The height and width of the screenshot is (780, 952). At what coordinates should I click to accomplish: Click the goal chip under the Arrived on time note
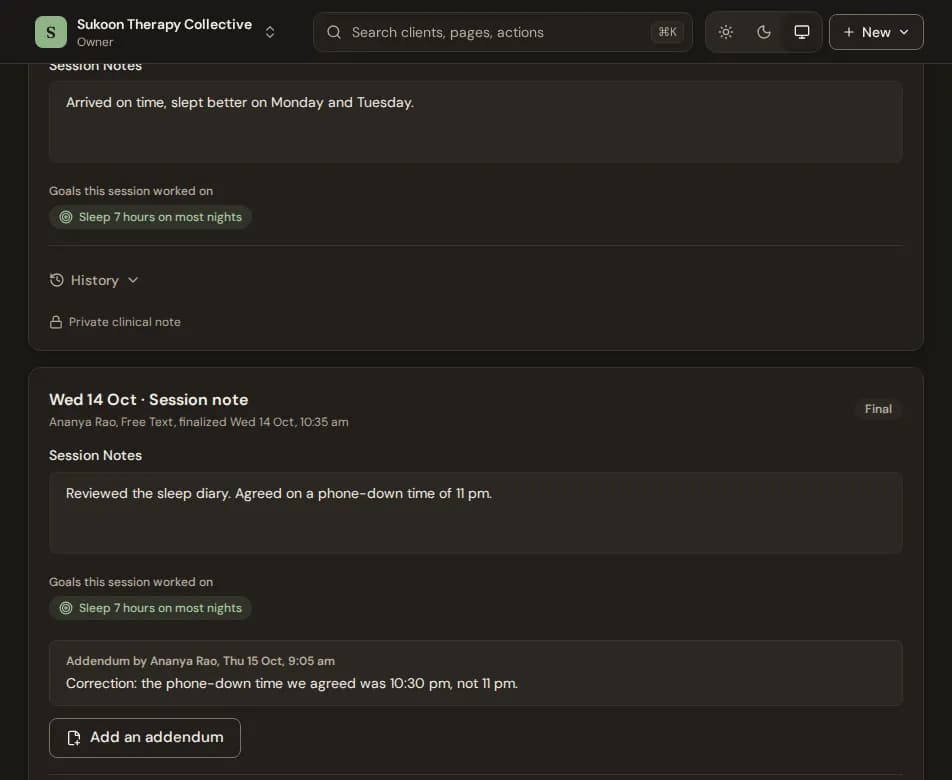(151, 217)
